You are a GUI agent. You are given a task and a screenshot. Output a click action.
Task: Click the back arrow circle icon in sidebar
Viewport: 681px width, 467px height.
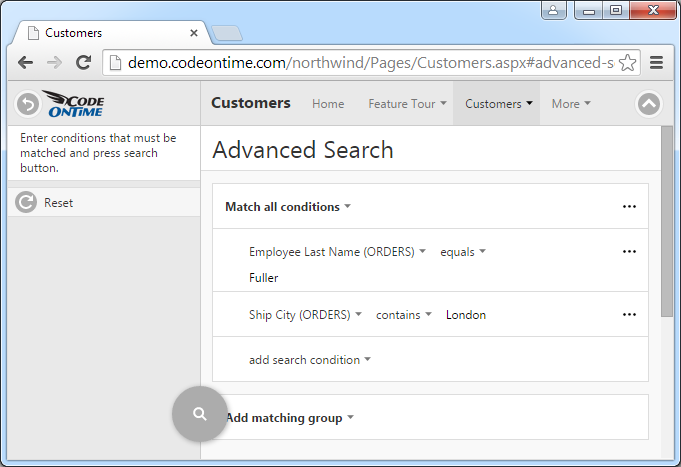point(27,103)
